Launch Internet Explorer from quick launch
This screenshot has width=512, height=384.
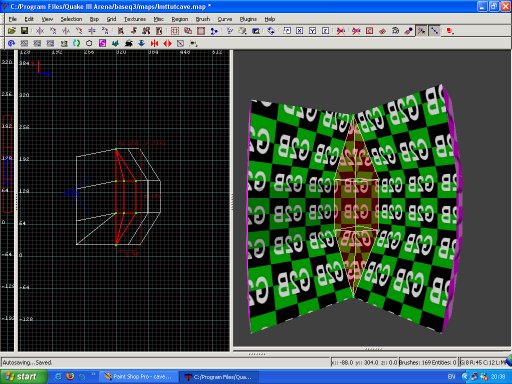point(58,377)
